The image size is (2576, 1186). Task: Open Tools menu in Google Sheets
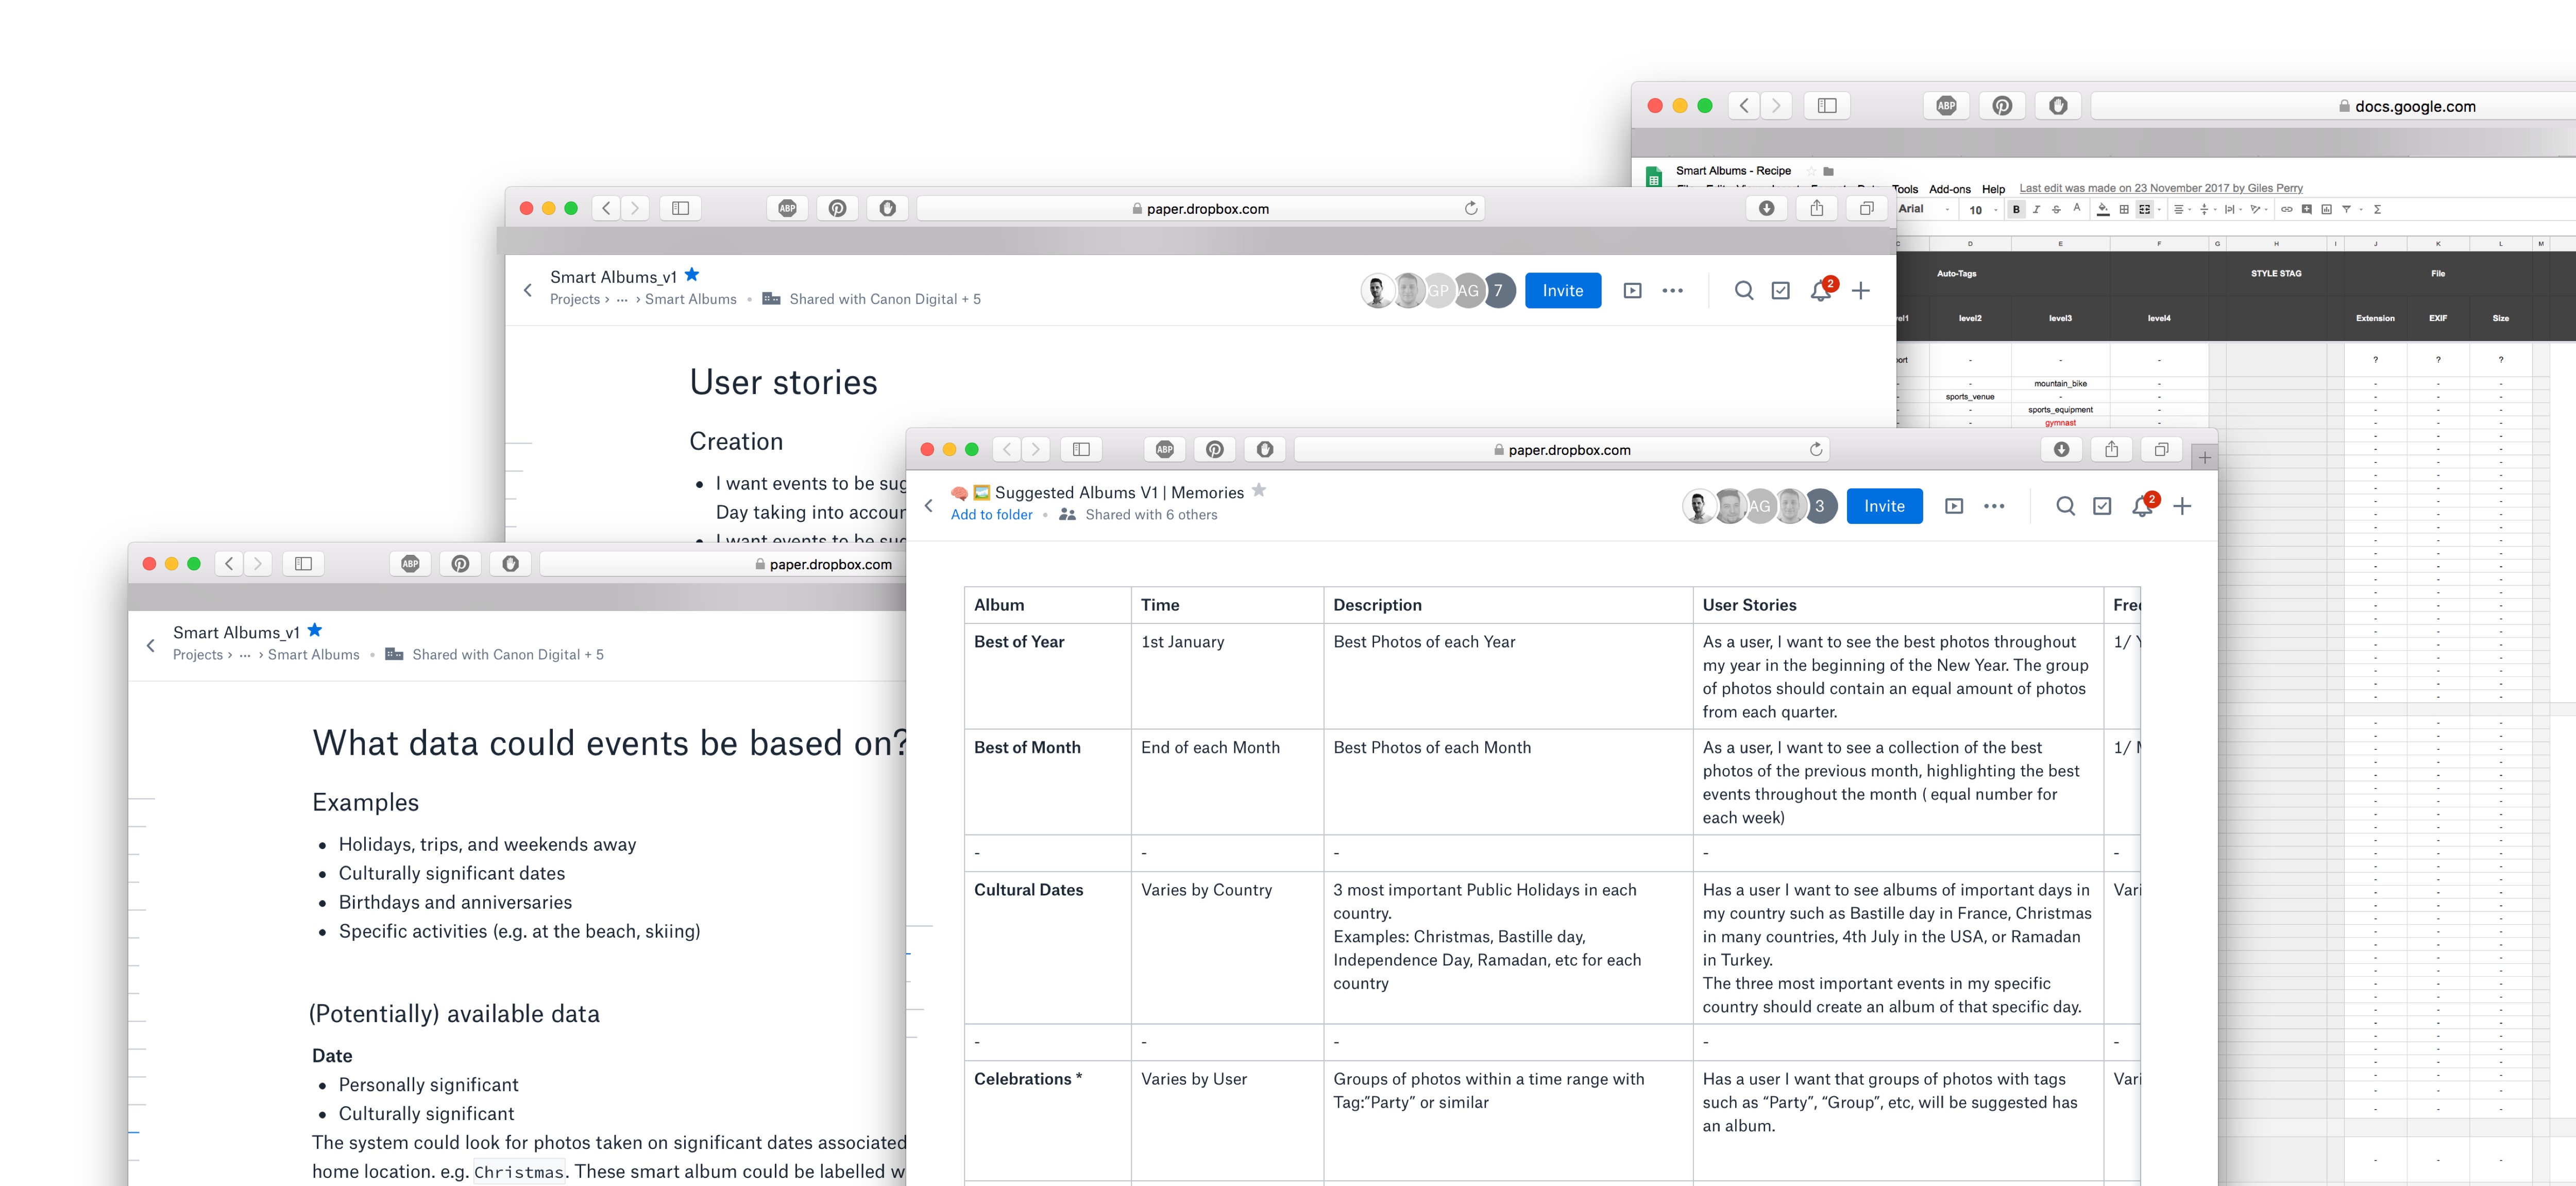[x=1905, y=189]
